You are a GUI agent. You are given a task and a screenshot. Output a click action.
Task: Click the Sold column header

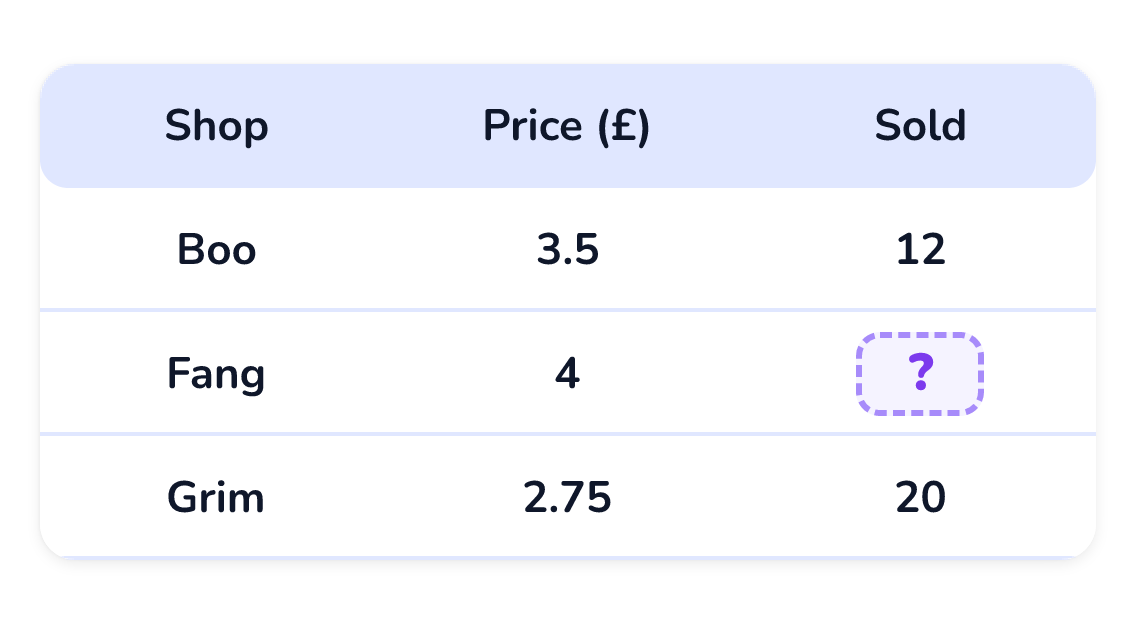920,125
